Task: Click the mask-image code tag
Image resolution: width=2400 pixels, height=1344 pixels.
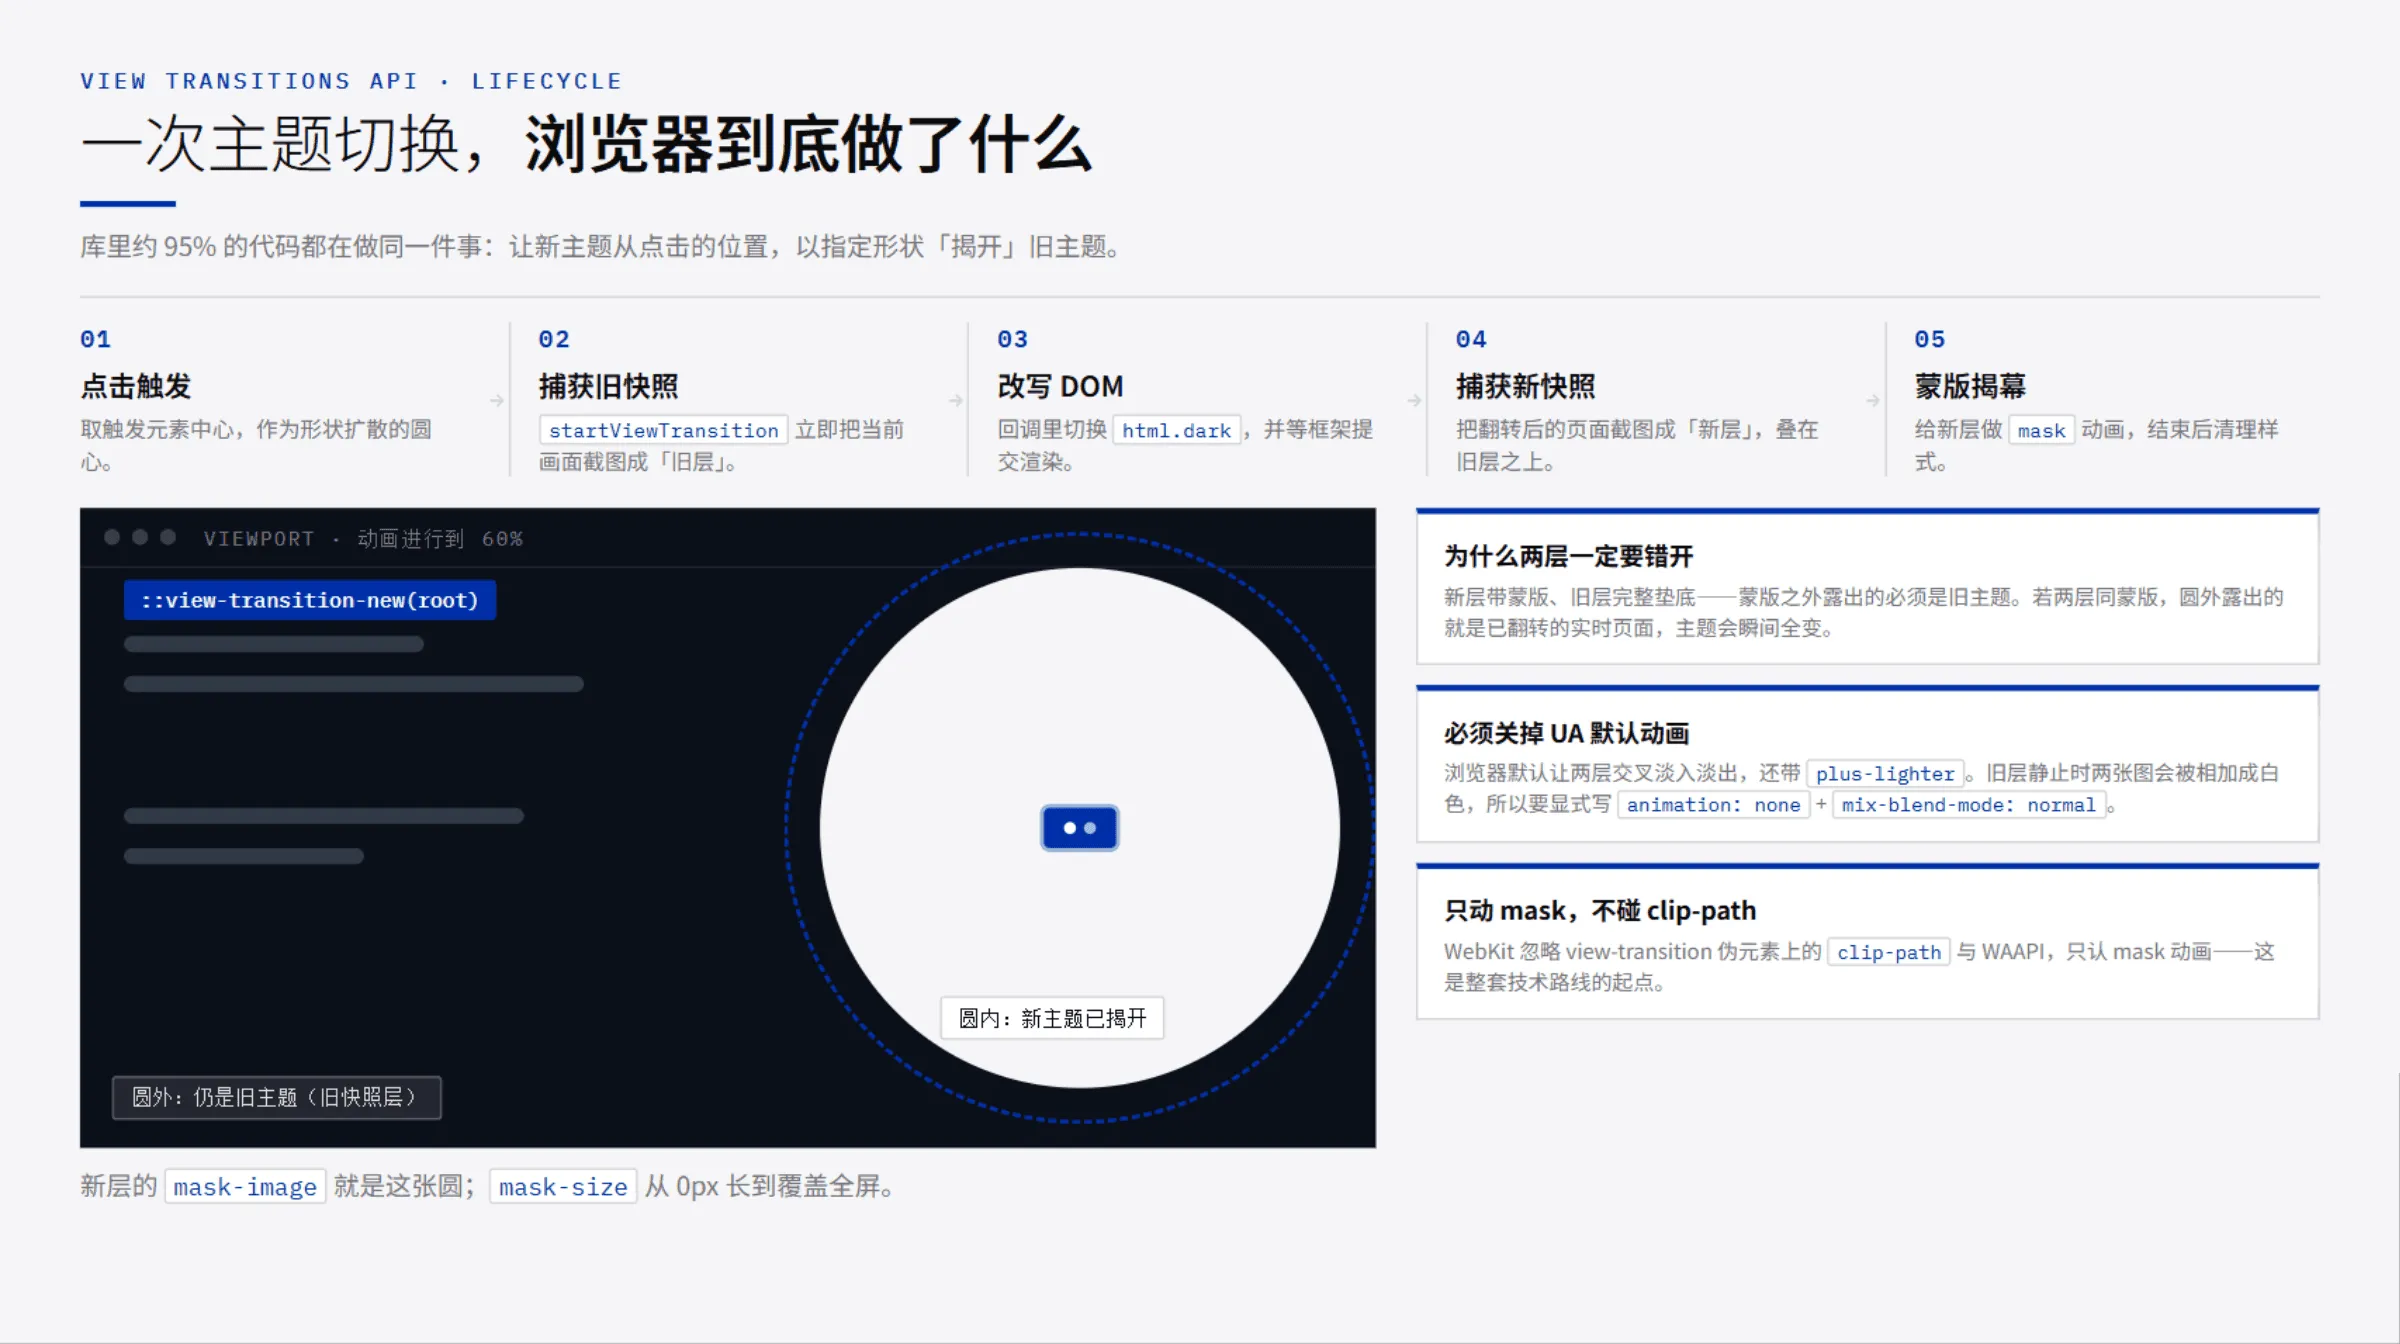Action: pos(245,1187)
